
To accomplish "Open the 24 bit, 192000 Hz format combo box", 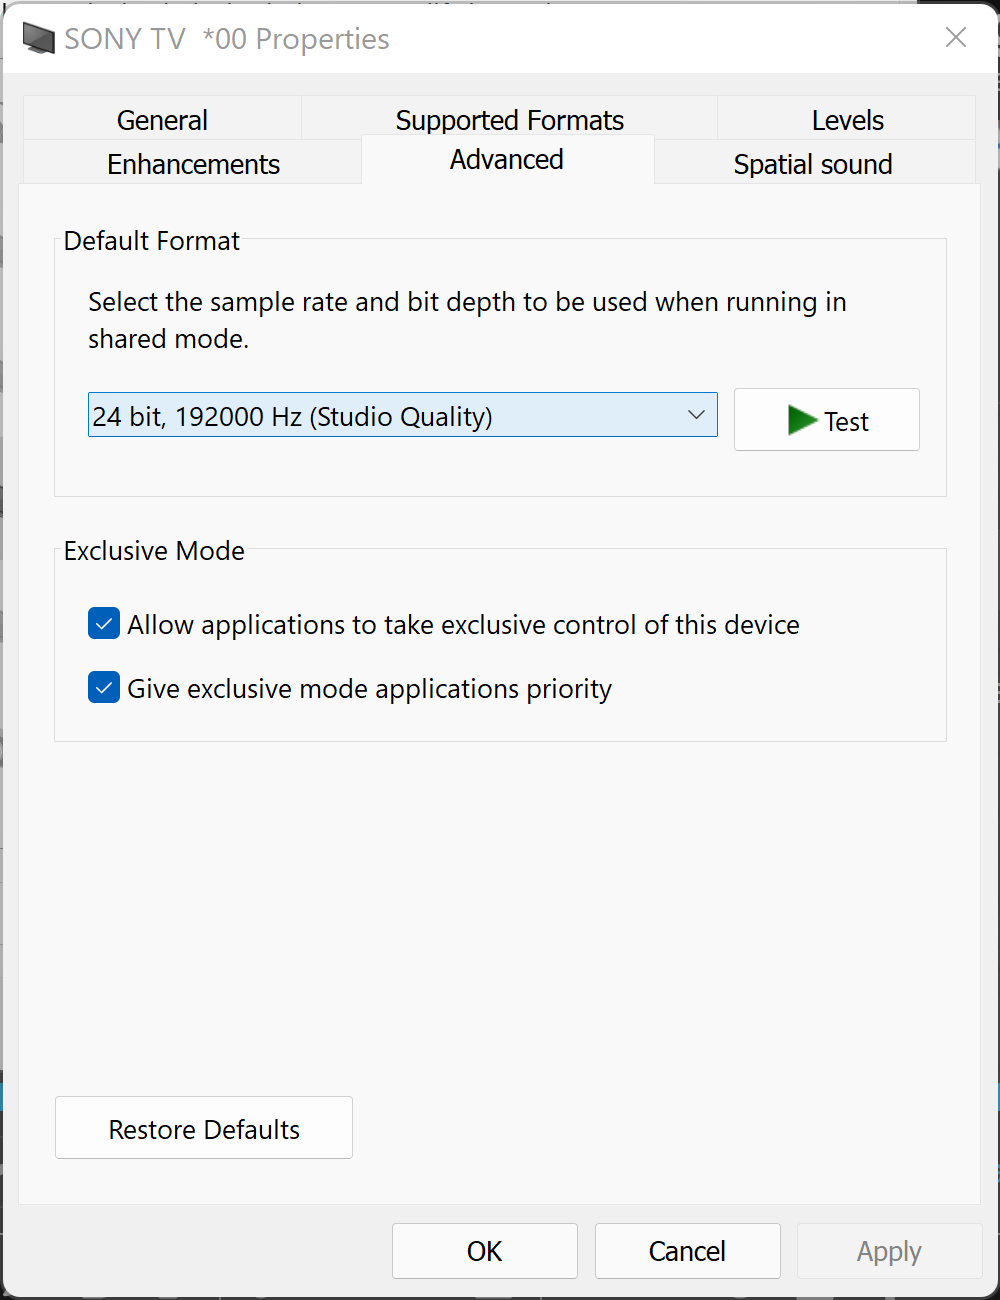I will [403, 415].
